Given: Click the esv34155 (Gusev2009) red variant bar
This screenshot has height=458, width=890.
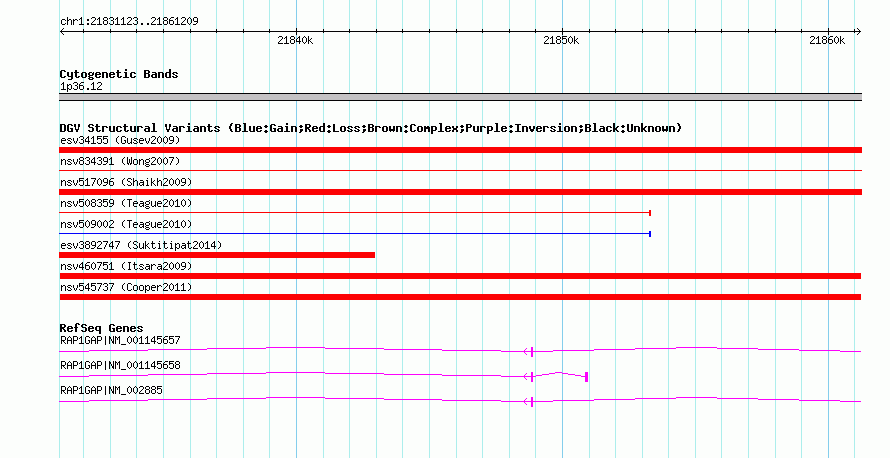Looking at the screenshot, I should coord(460,150).
